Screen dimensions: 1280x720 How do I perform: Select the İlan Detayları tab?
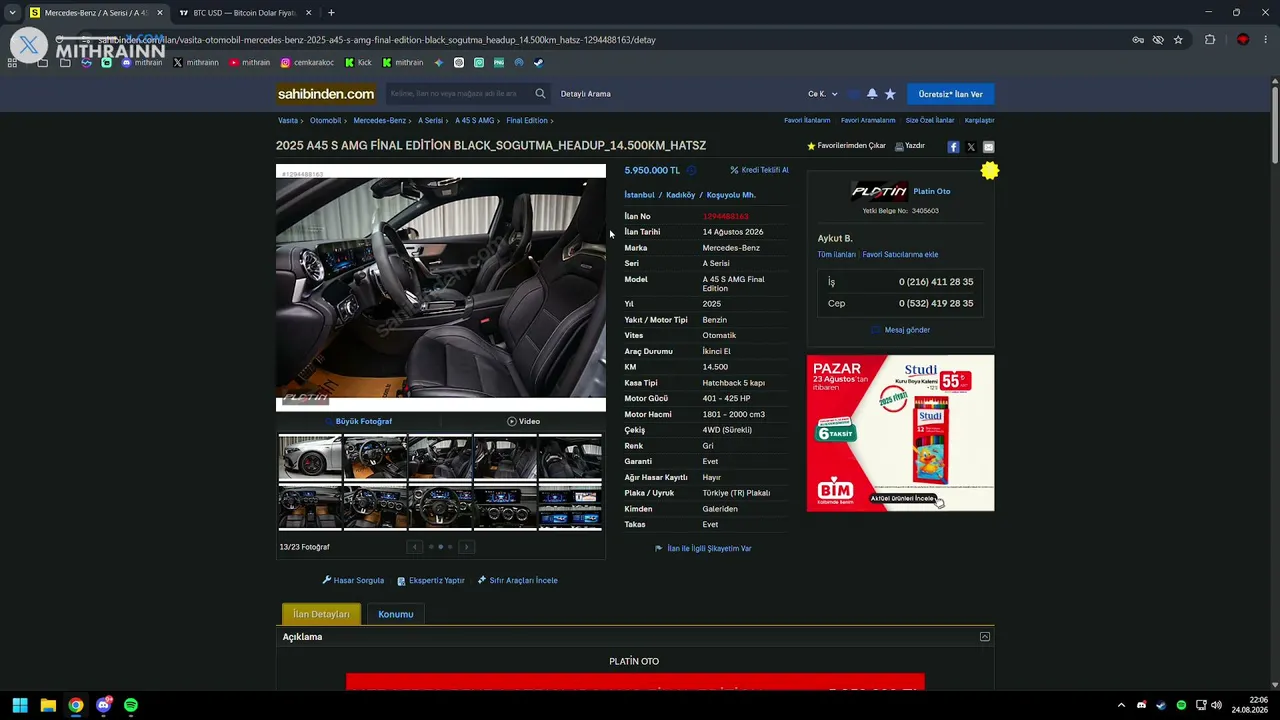click(x=321, y=614)
